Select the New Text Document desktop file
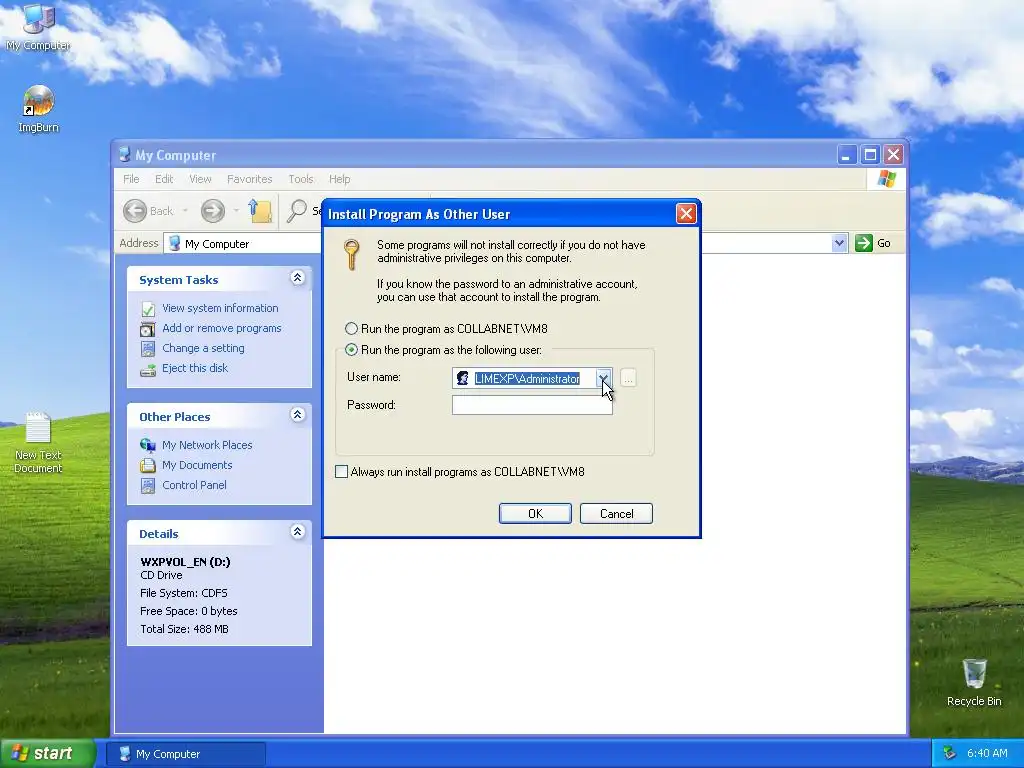This screenshot has height=768, width=1024. pyautogui.click(x=38, y=443)
